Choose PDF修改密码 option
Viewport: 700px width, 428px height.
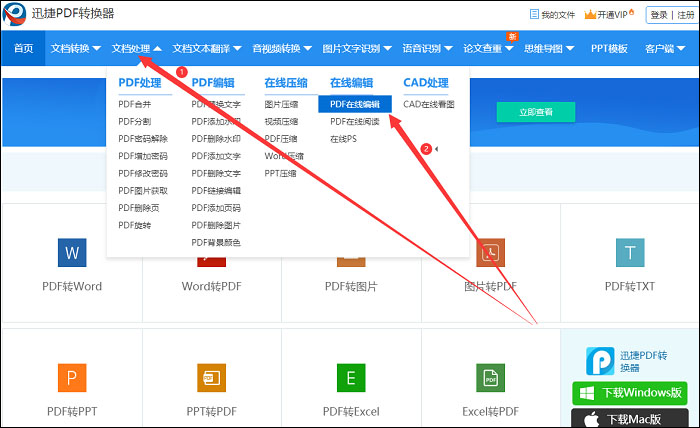(x=143, y=173)
